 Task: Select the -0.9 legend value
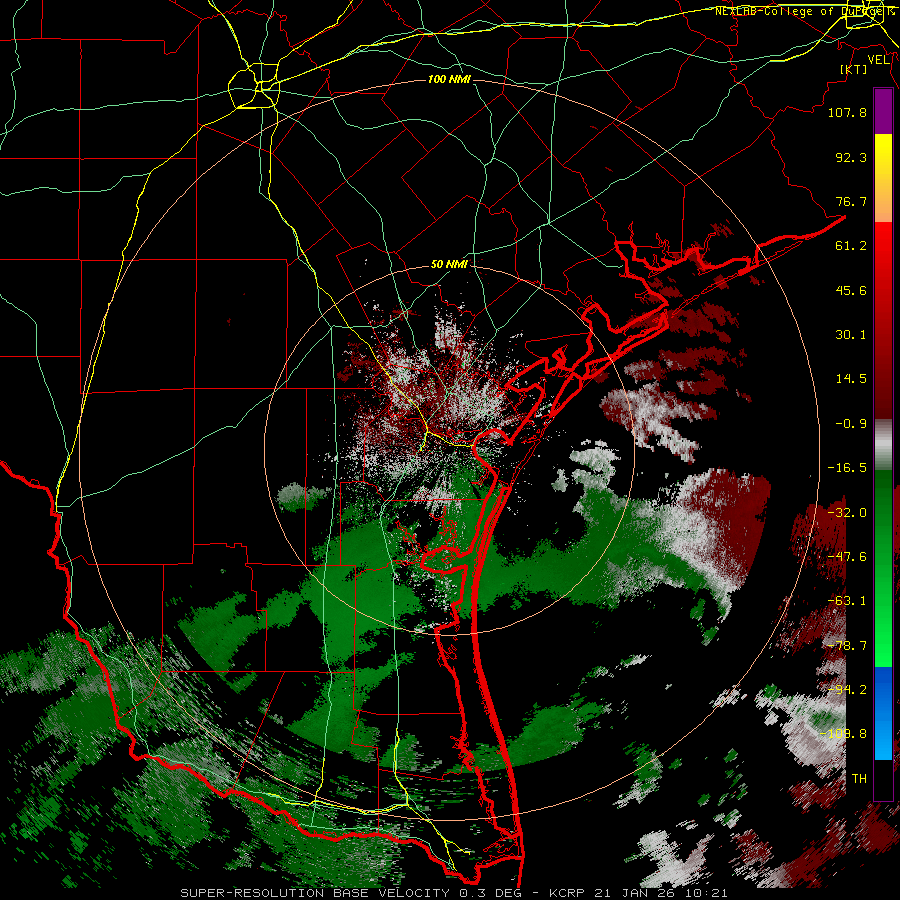[851, 424]
